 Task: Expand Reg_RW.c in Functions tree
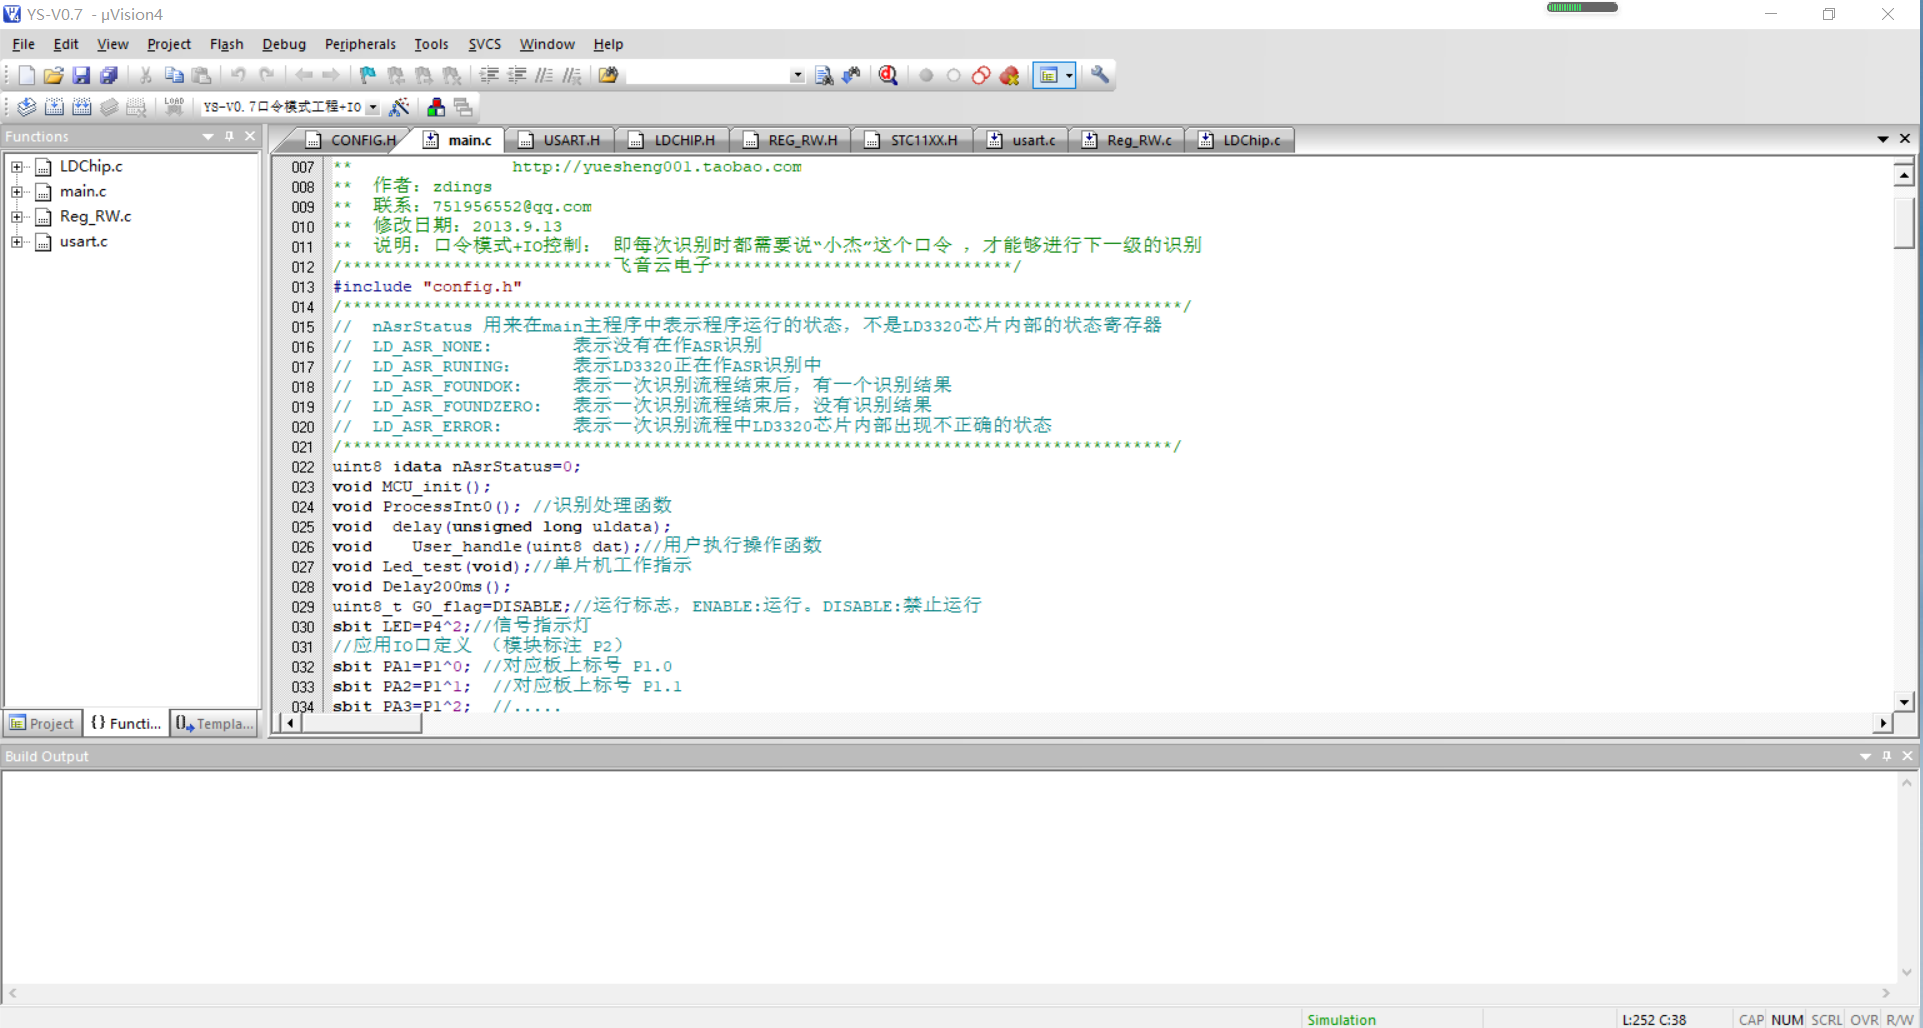click(16, 217)
